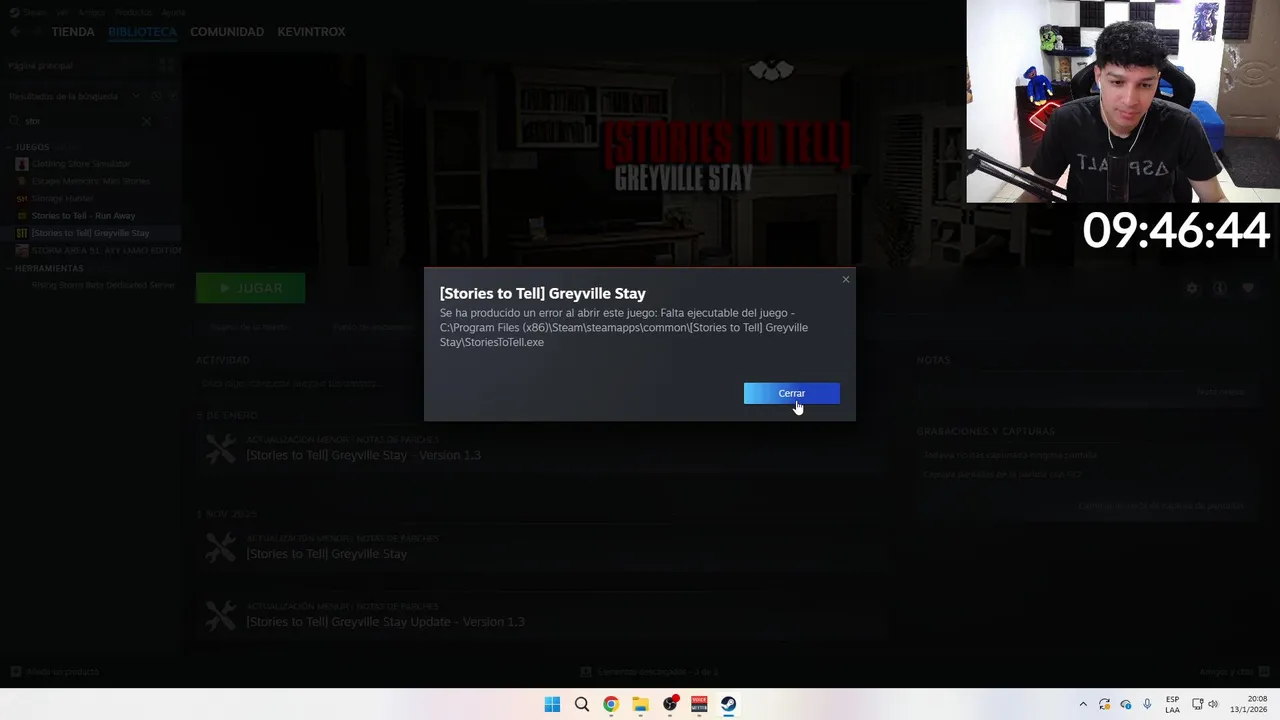The image size is (1280, 720).
Task: Open the KEVINTROX profile tab
Action: tap(311, 32)
